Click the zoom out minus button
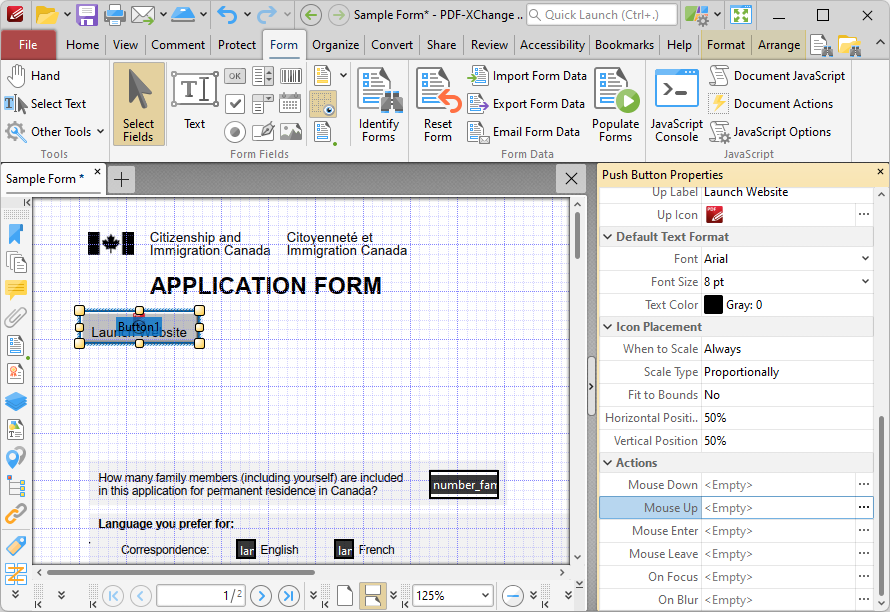 513,596
